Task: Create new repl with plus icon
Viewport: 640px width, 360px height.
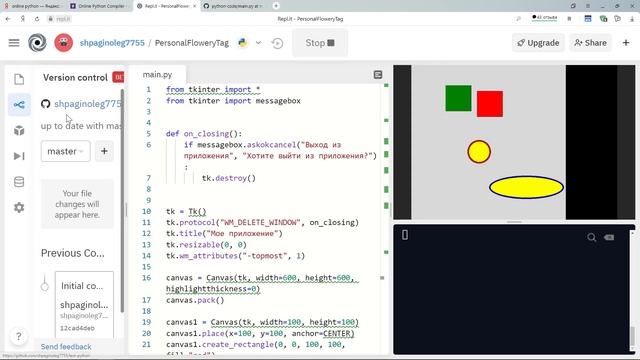Action: click(x=626, y=43)
